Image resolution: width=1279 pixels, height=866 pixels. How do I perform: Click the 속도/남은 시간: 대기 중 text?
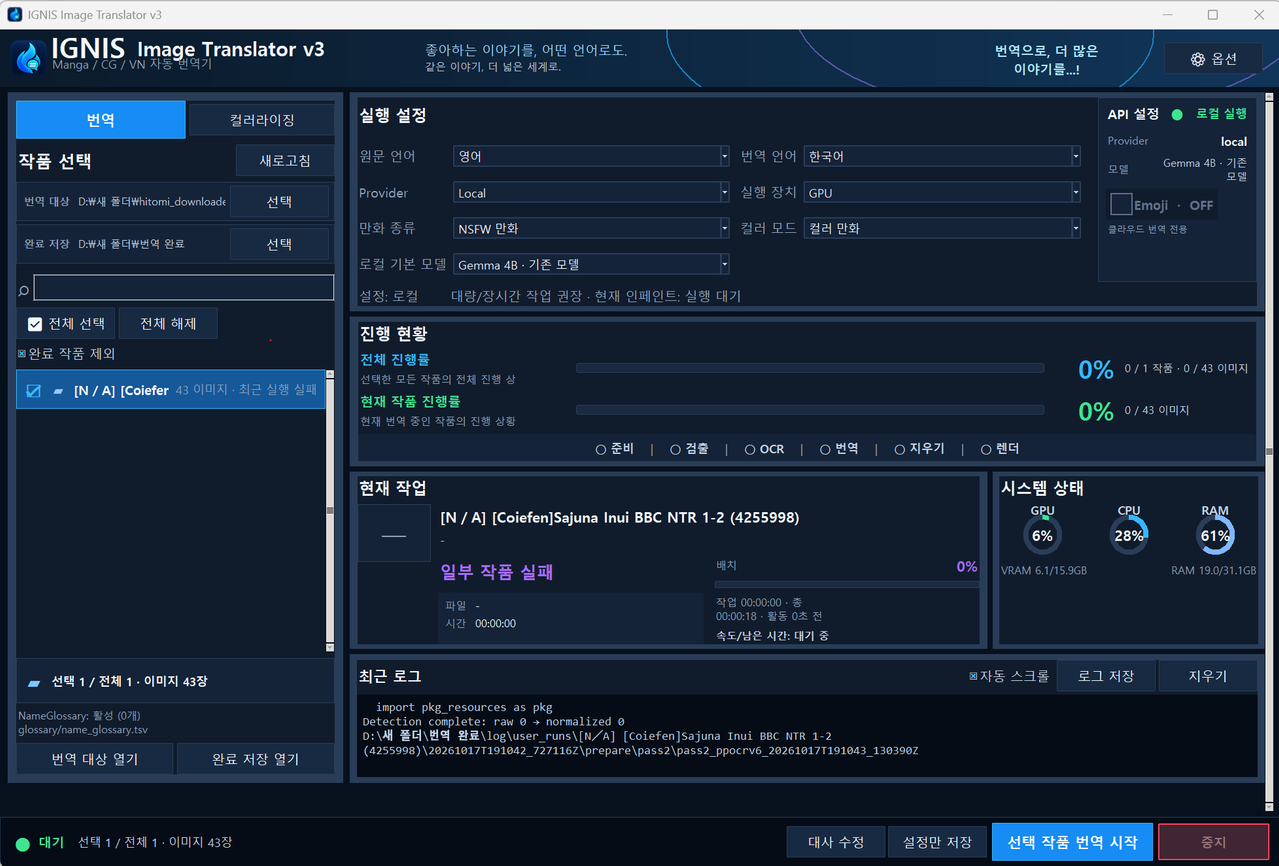pos(772,636)
